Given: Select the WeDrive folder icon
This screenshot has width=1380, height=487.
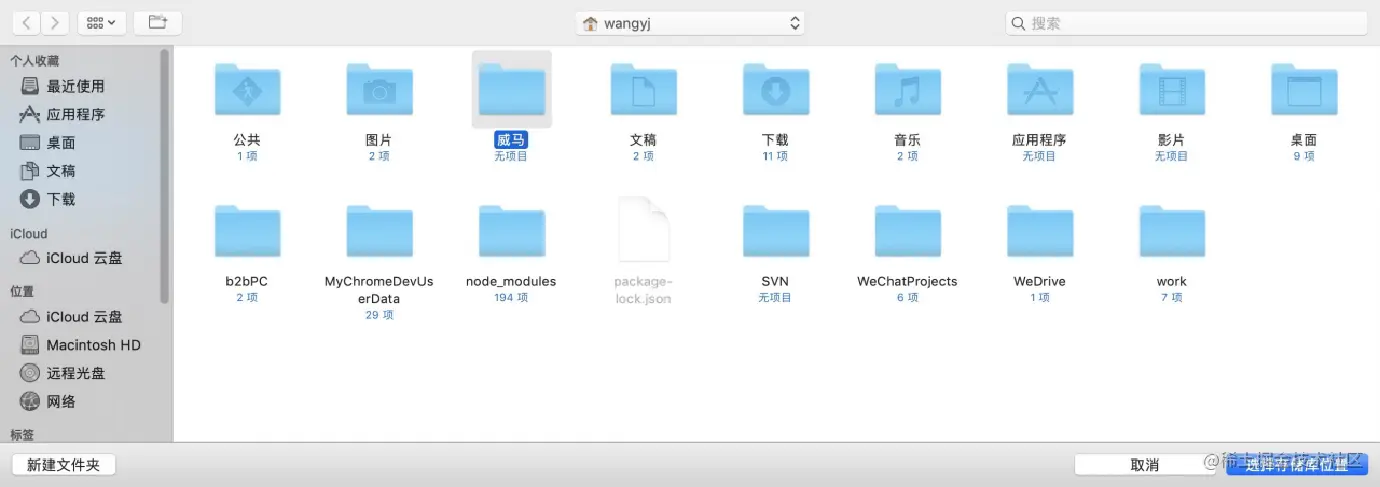Looking at the screenshot, I should pyautogui.click(x=1039, y=231).
